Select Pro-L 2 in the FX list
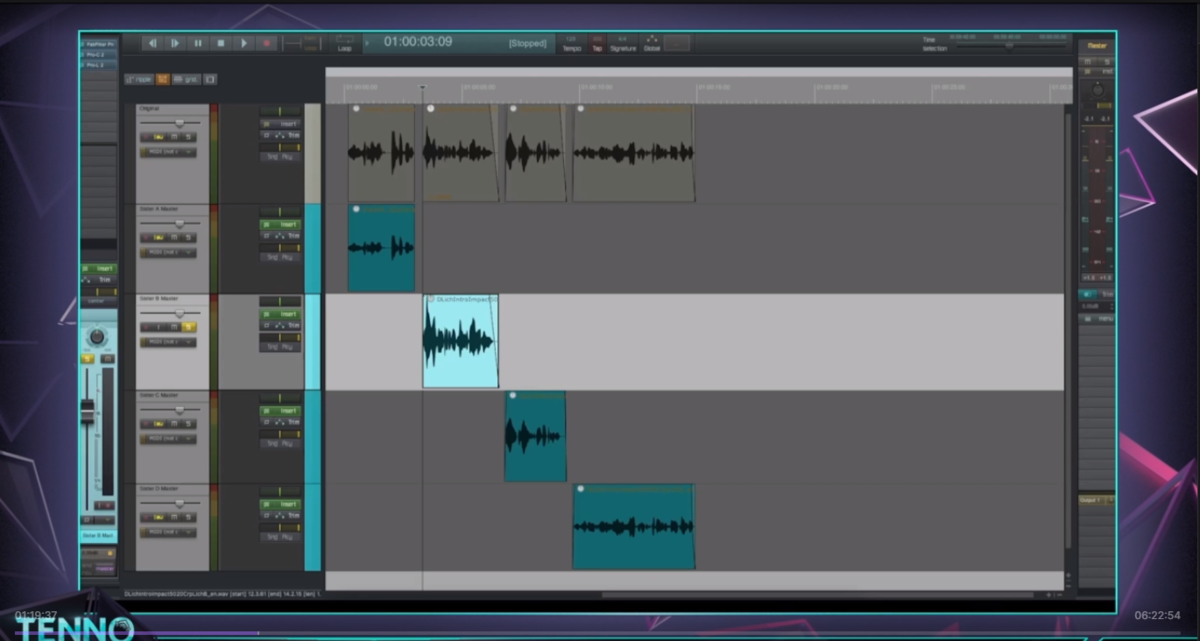The height and width of the screenshot is (641, 1200). point(99,64)
